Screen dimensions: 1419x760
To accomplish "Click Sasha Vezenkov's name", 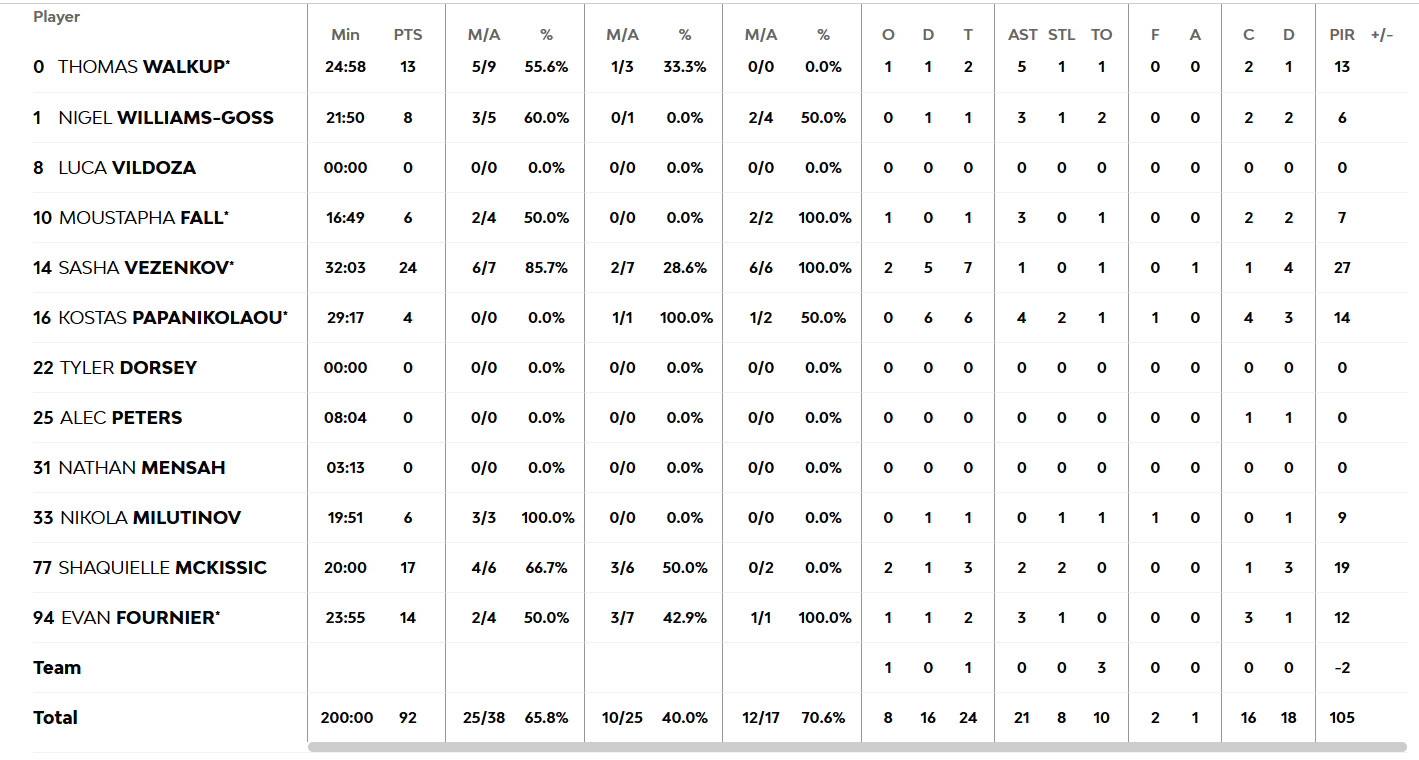I will pyautogui.click(x=144, y=267).
